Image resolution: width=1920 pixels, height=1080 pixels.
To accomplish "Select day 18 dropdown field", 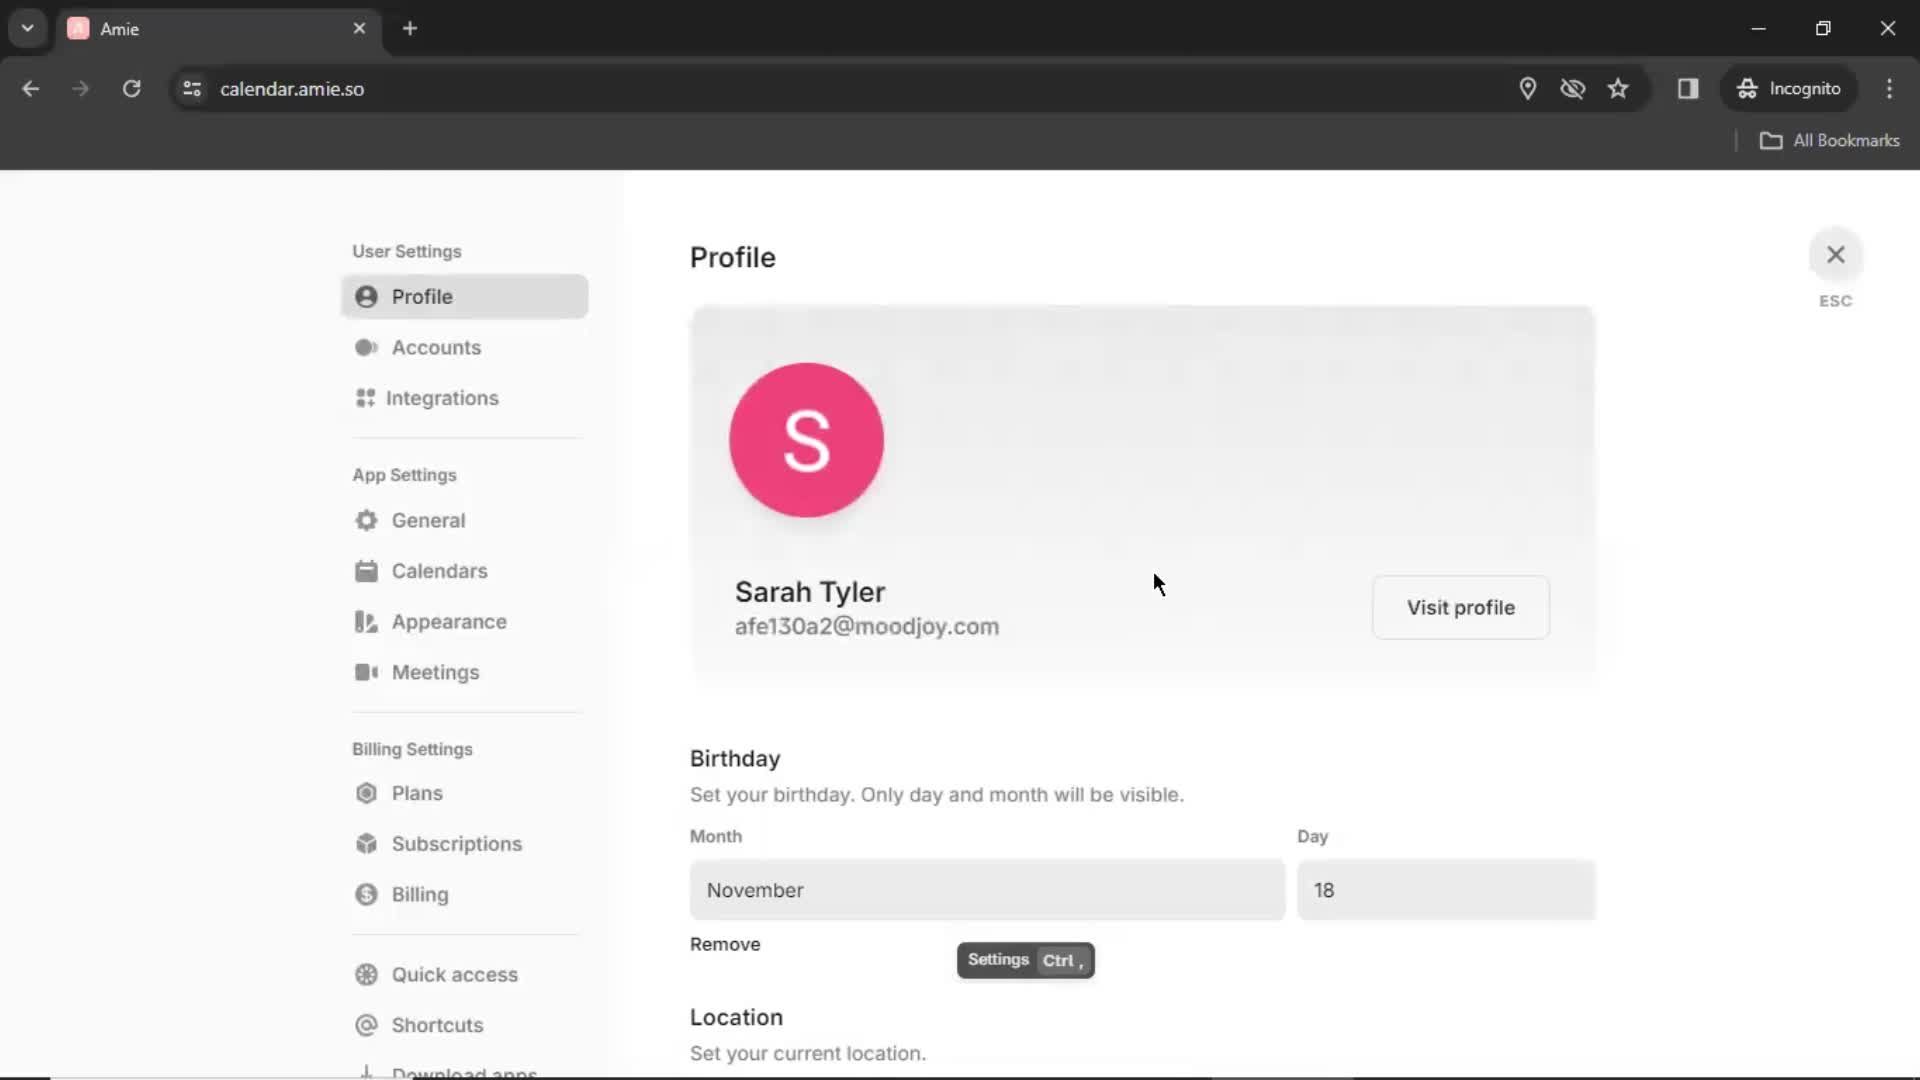I will pyautogui.click(x=1445, y=890).
